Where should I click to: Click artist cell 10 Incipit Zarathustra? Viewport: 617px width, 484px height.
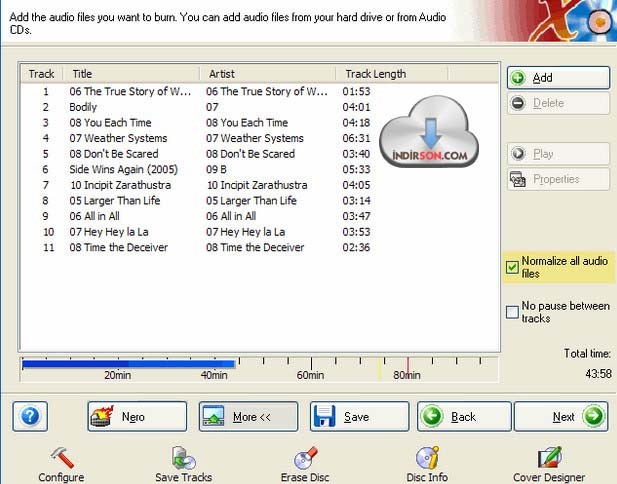(257, 185)
